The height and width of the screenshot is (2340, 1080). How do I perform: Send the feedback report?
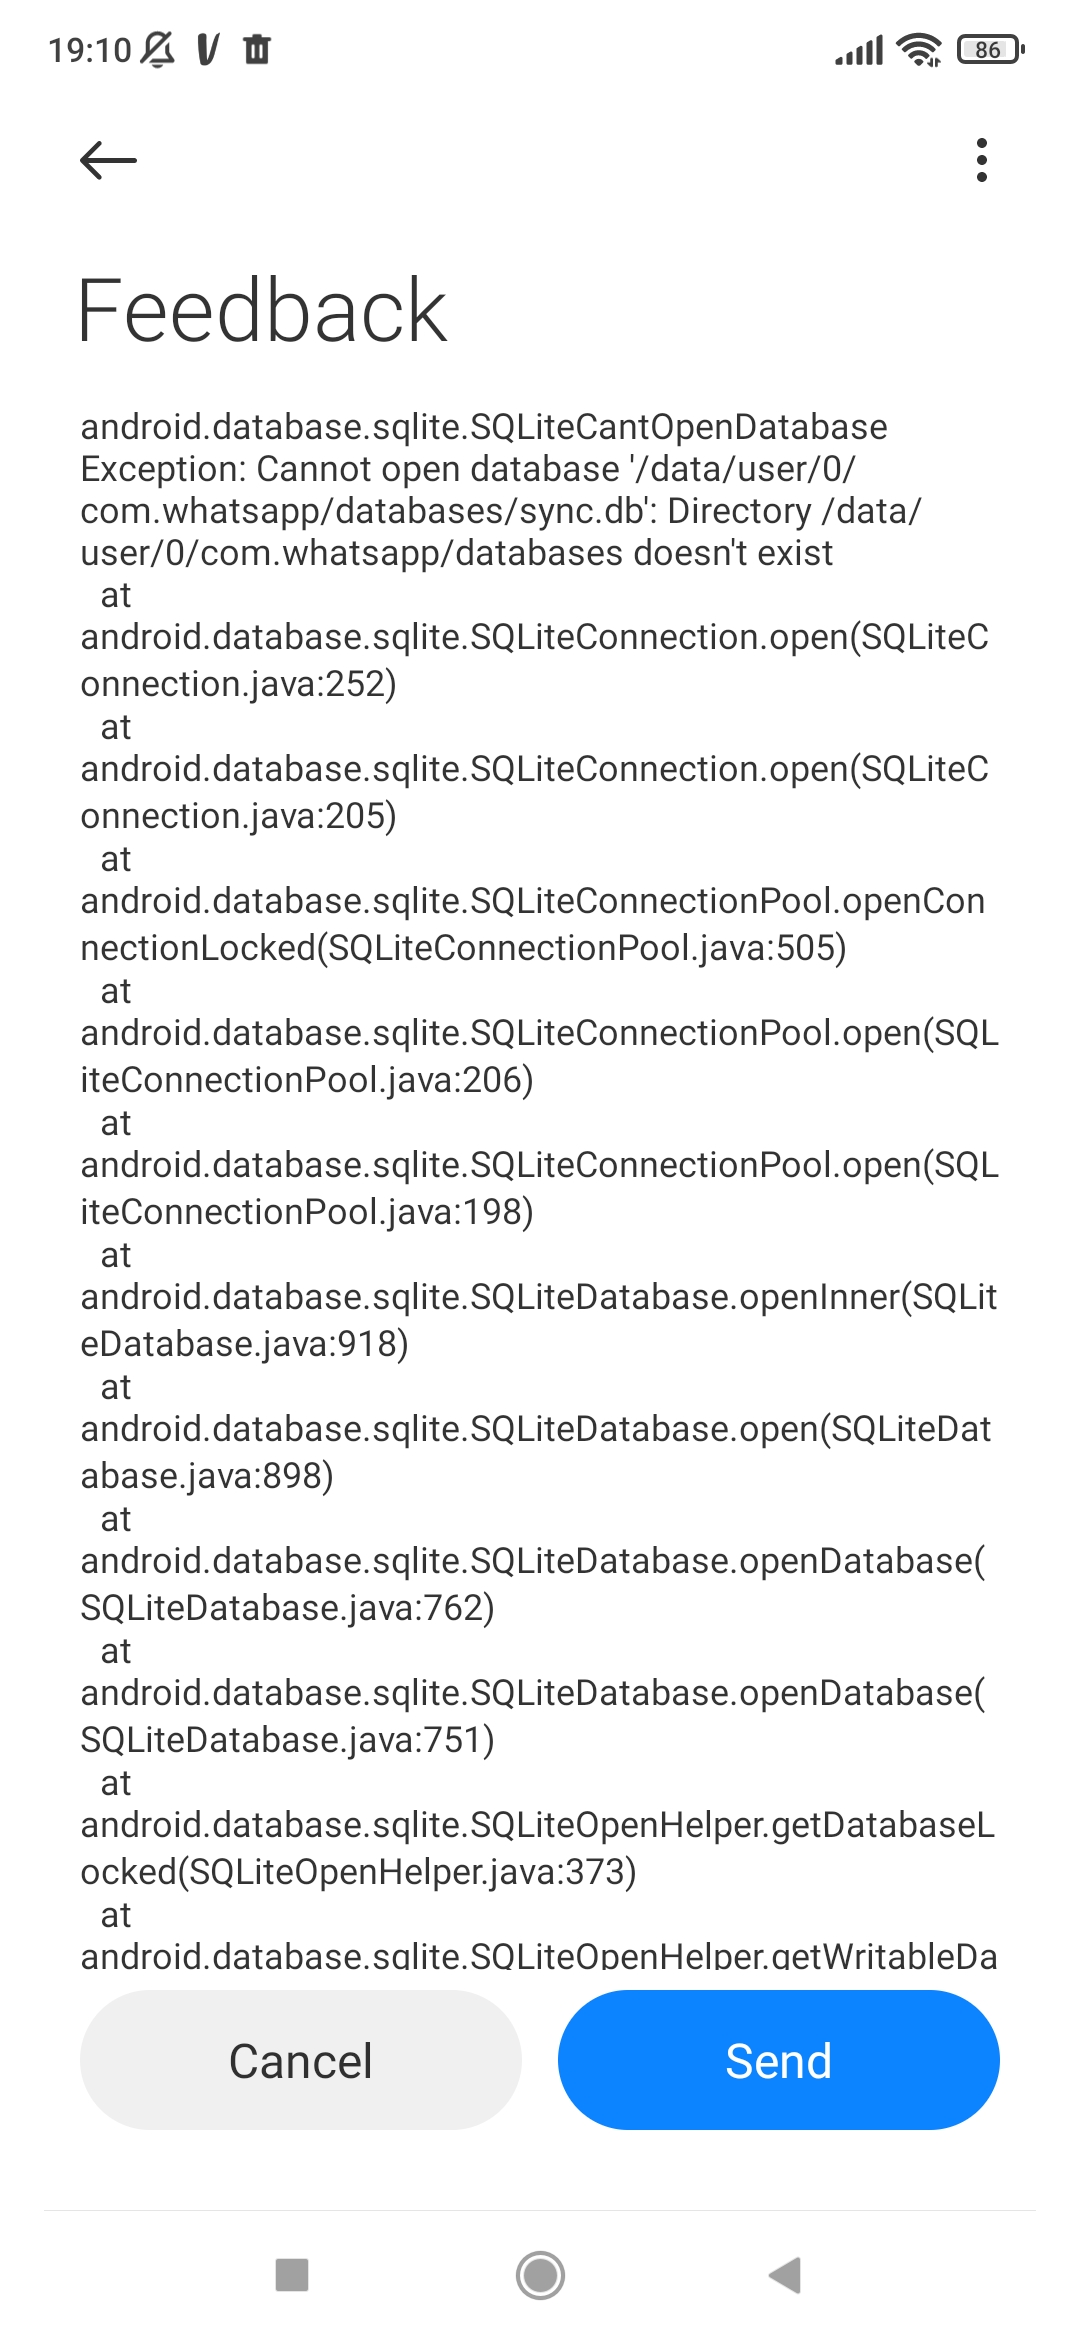coord(778,2060)
